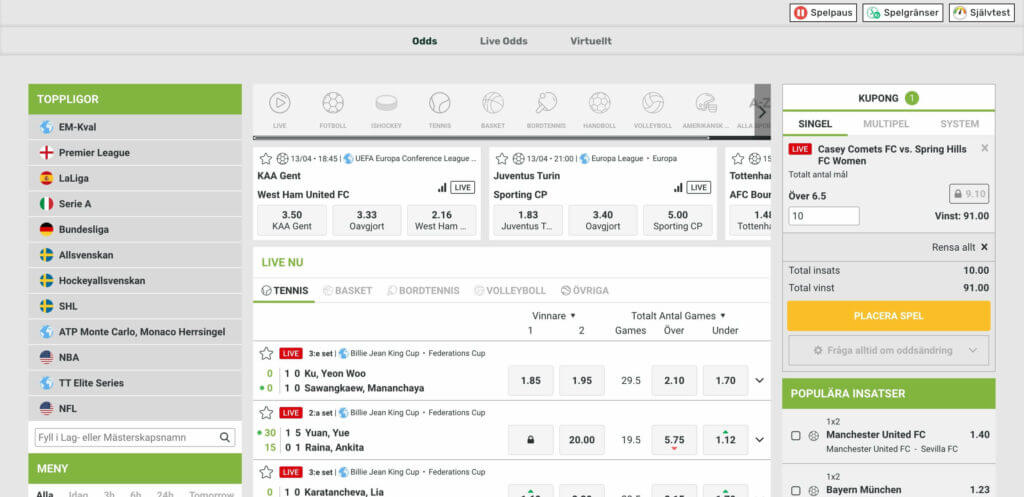Open Premier League in top leagues
This screenshot has width=1024, height=497.
pos(135,153)
